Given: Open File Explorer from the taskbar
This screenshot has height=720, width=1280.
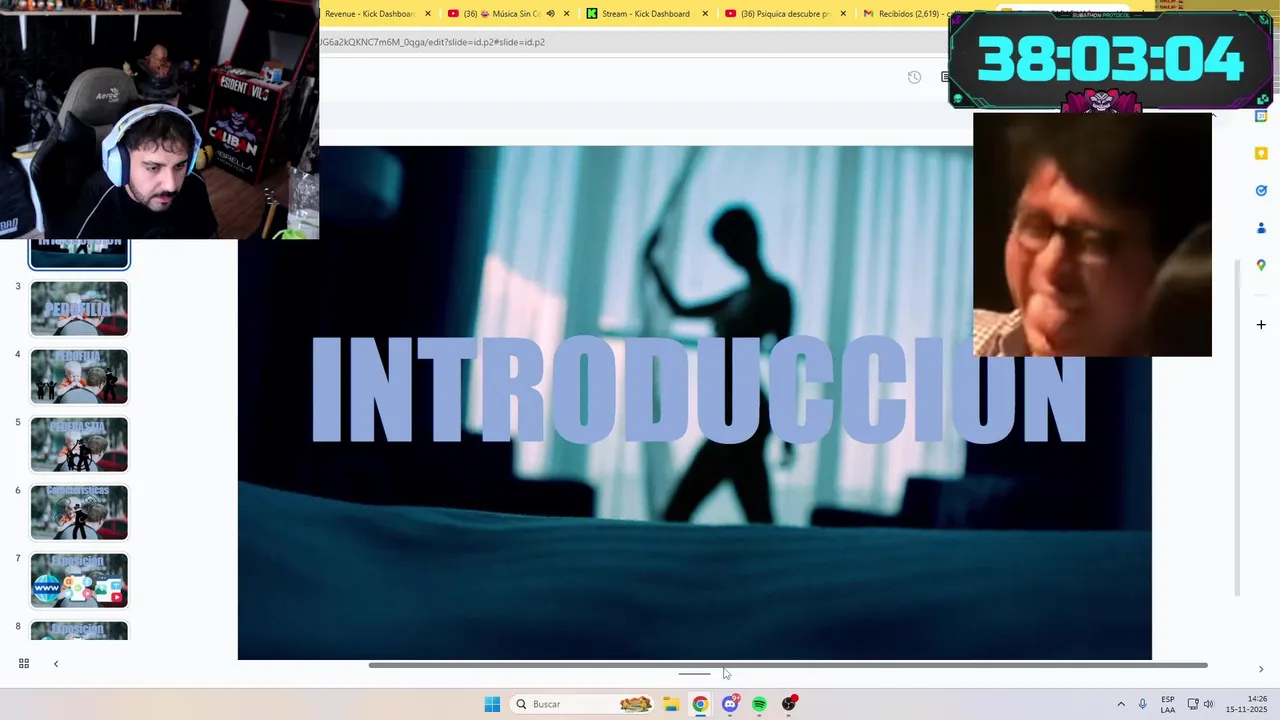Looking at the screenshot, I should pos(671,704).
